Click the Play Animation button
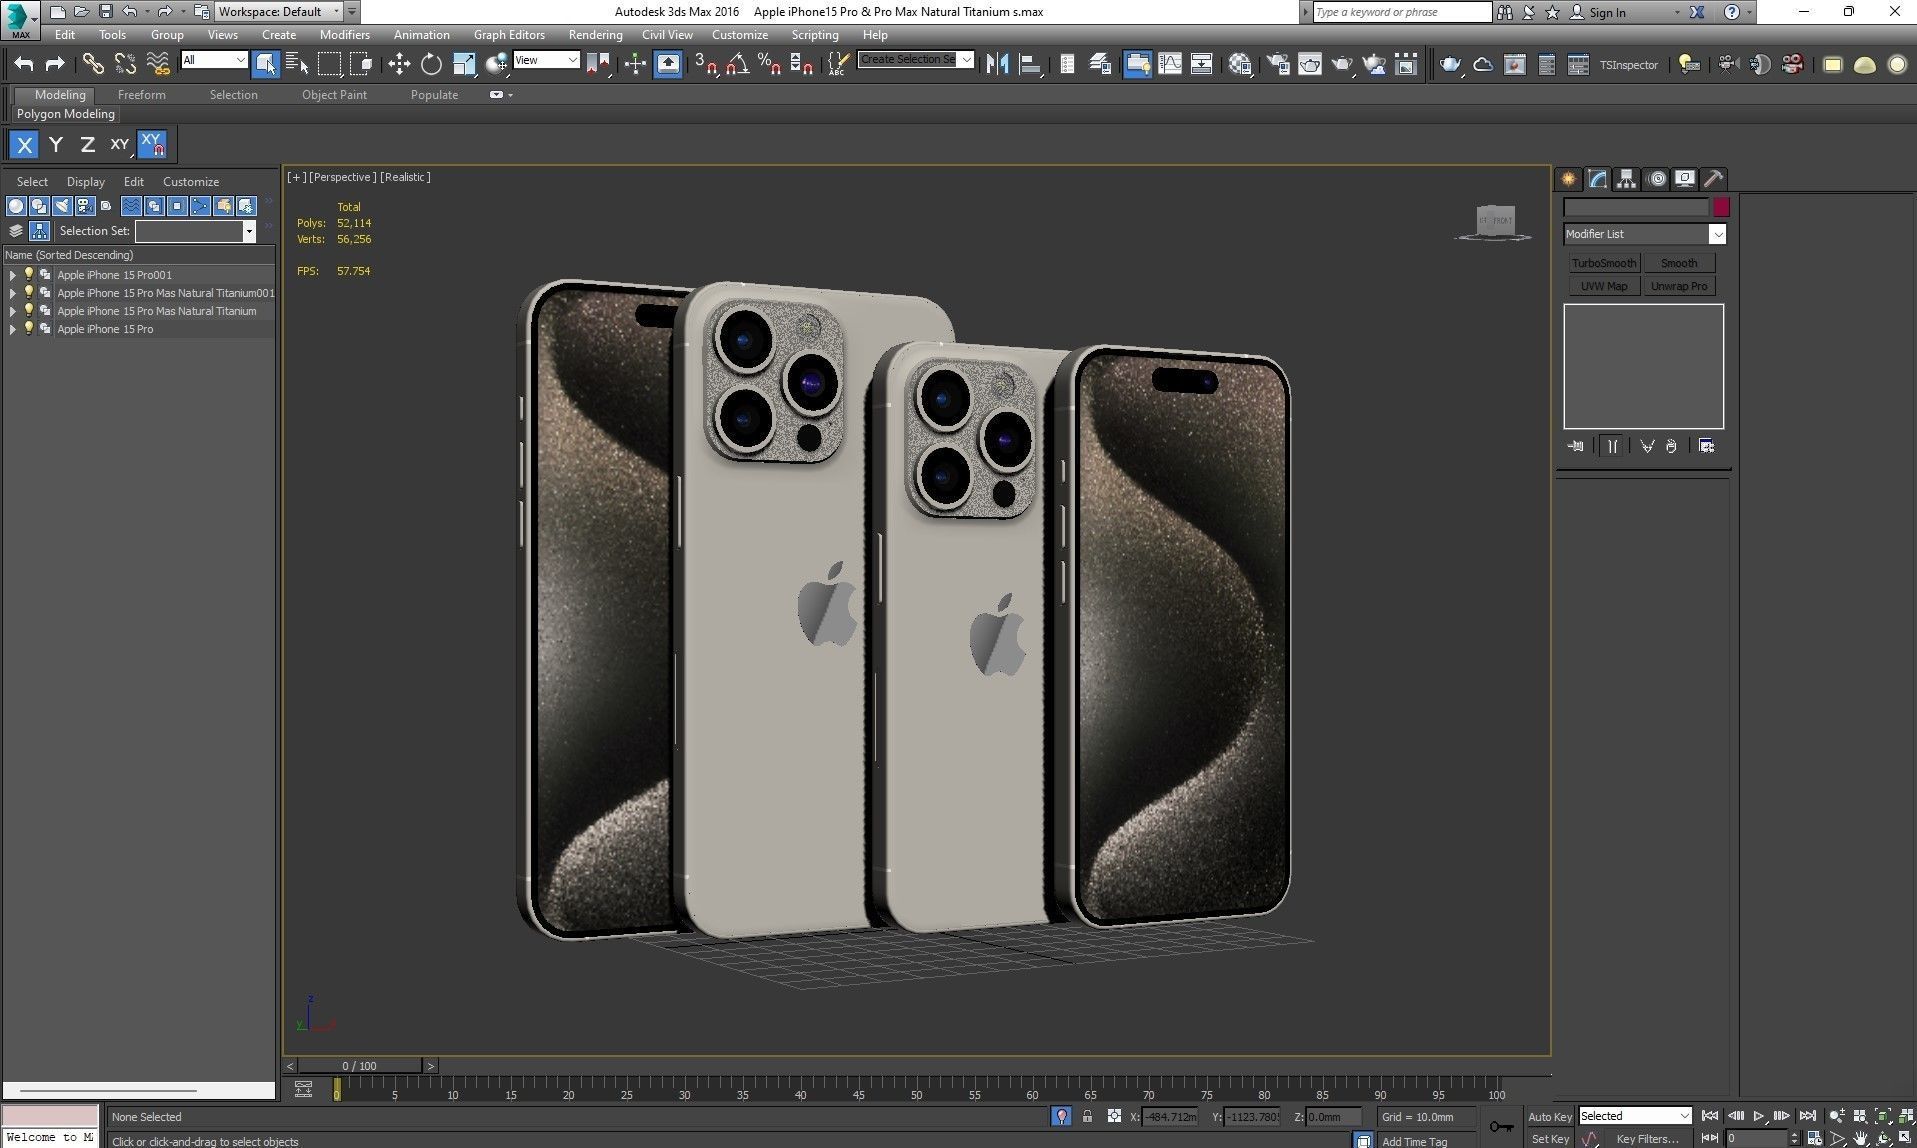1917x1148 pixels. (x=1759, y=1116)
